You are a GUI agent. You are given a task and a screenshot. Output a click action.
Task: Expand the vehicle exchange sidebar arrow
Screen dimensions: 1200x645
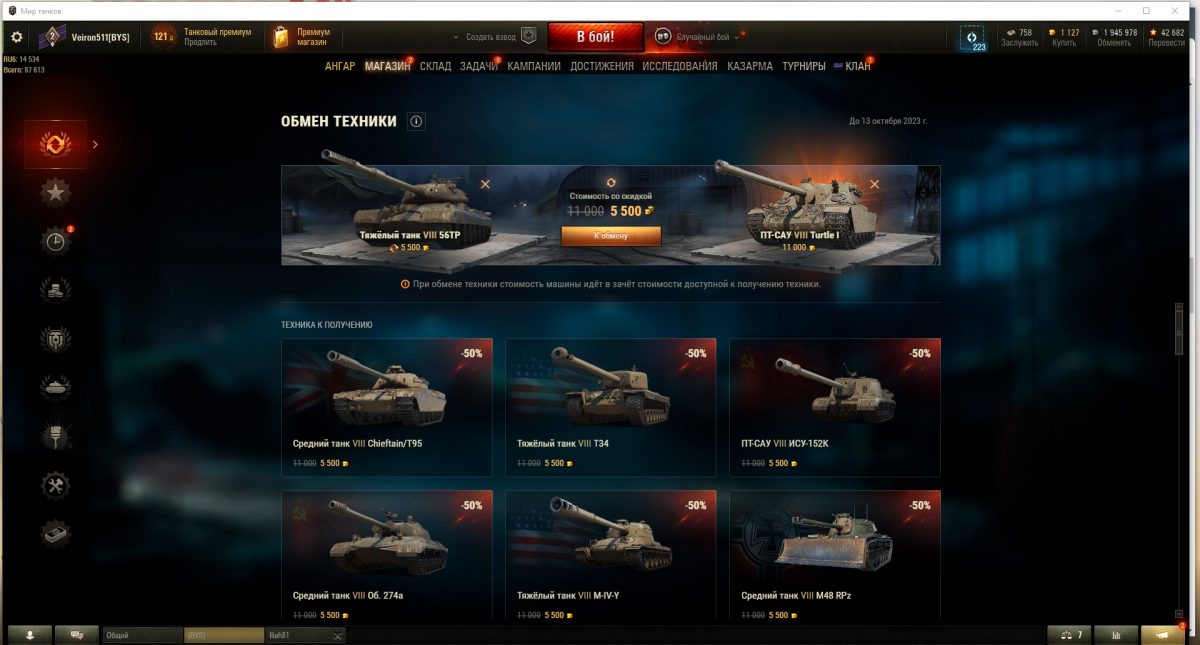[x=95, y=145]
